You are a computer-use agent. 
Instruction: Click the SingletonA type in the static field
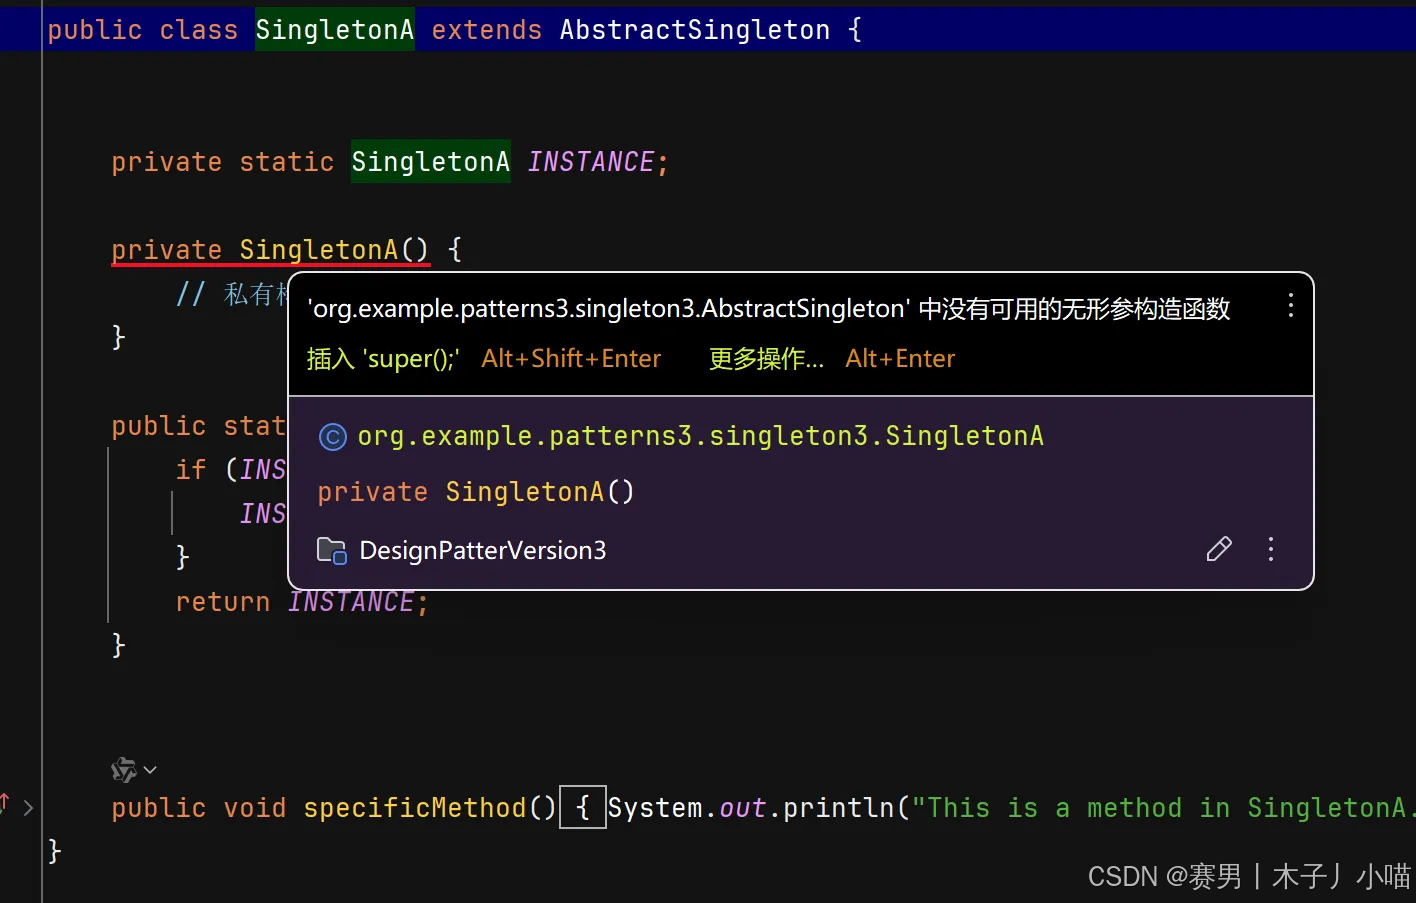coord(431,162)
